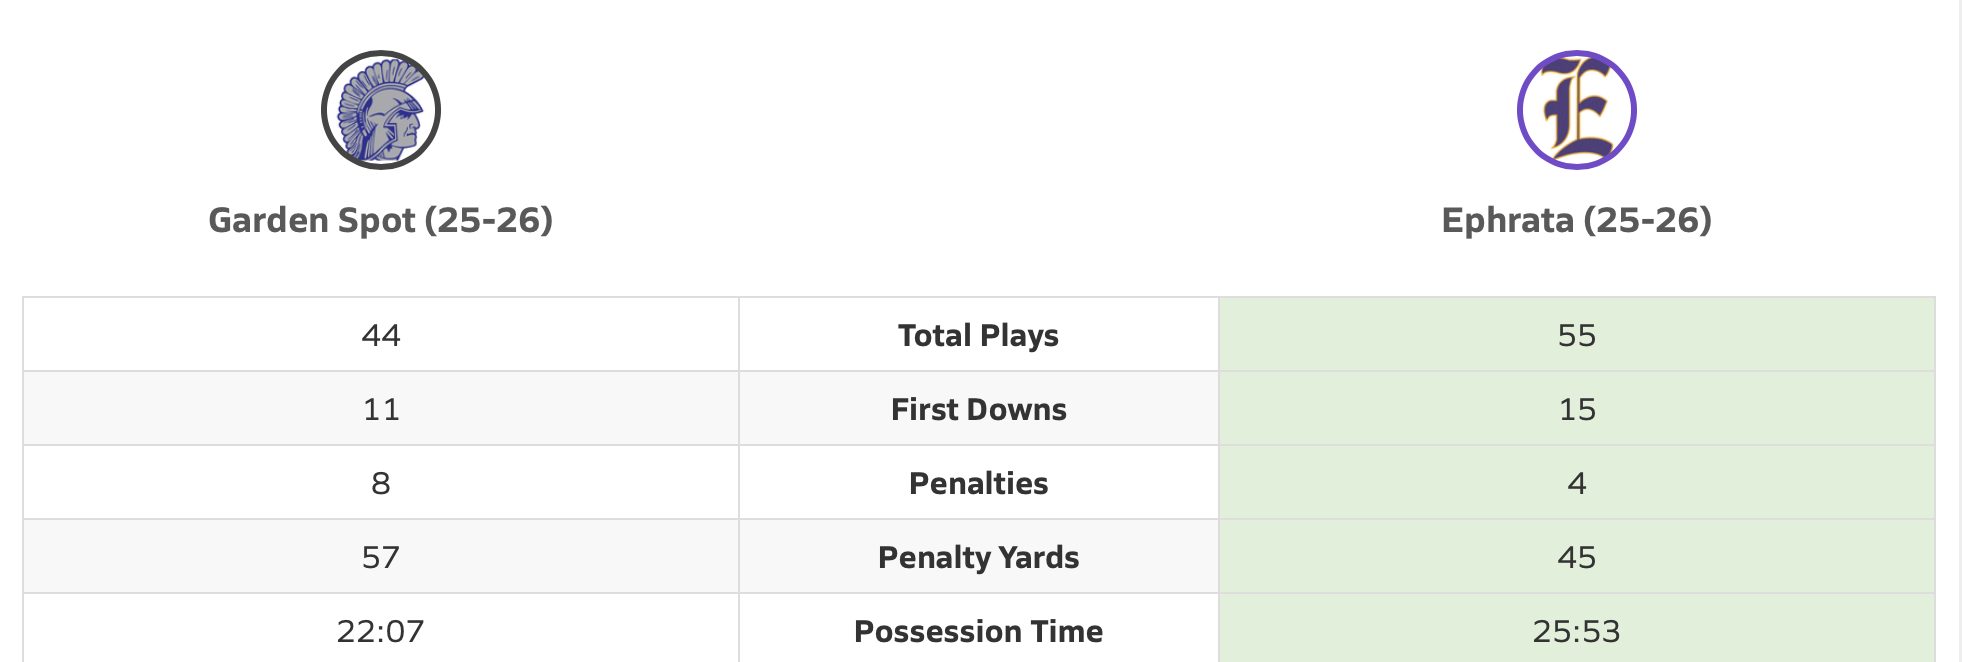The height and width of the screenshot is (662, 1962).
Task: Select the First Downs row label
Action: coord(978,409)
